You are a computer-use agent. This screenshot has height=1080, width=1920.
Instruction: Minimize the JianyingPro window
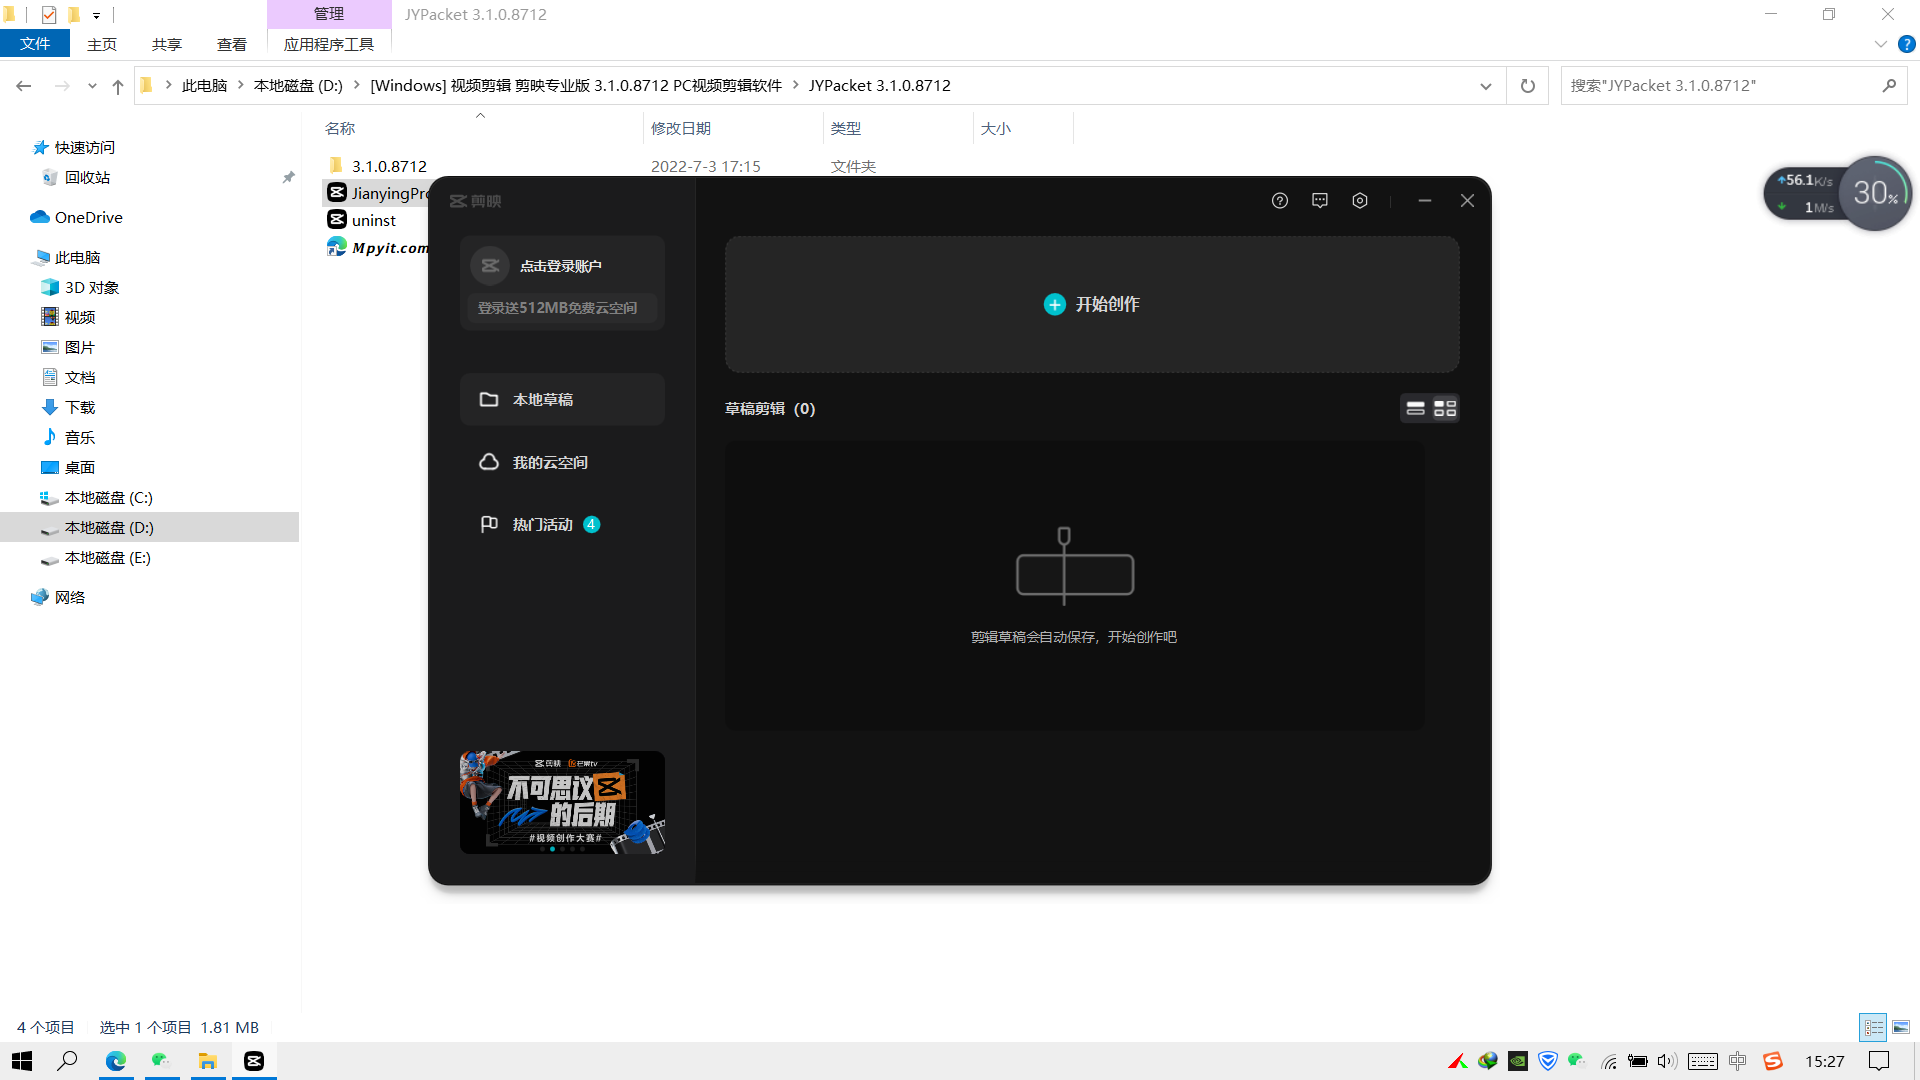1424,201
